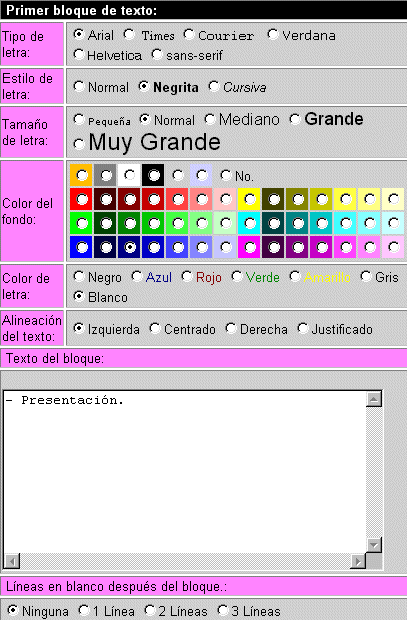The height and width of the screenshot is (620, 407).
Task: Pick the bright red swatch starting the red row
Action: point(81,199)
